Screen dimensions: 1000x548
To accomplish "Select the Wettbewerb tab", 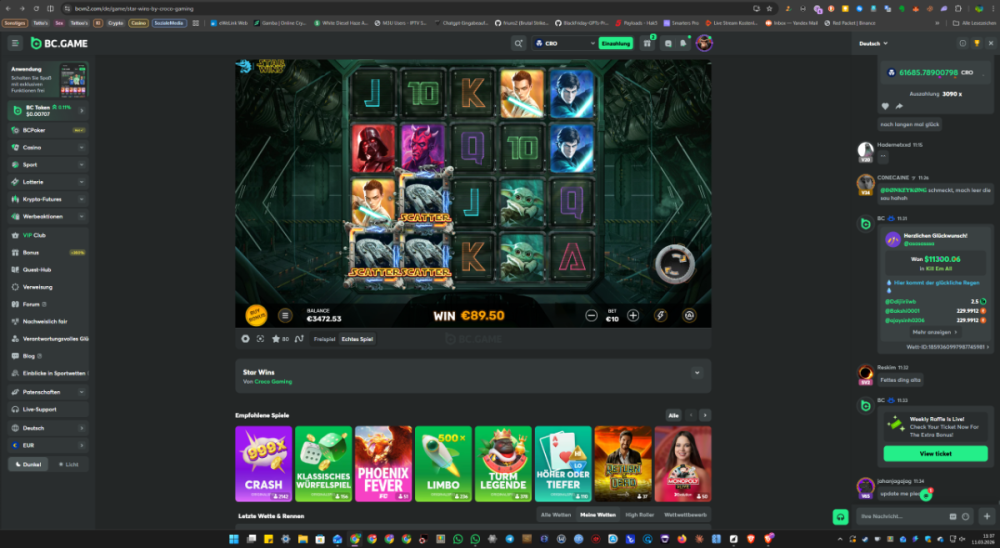I will 685,515.
